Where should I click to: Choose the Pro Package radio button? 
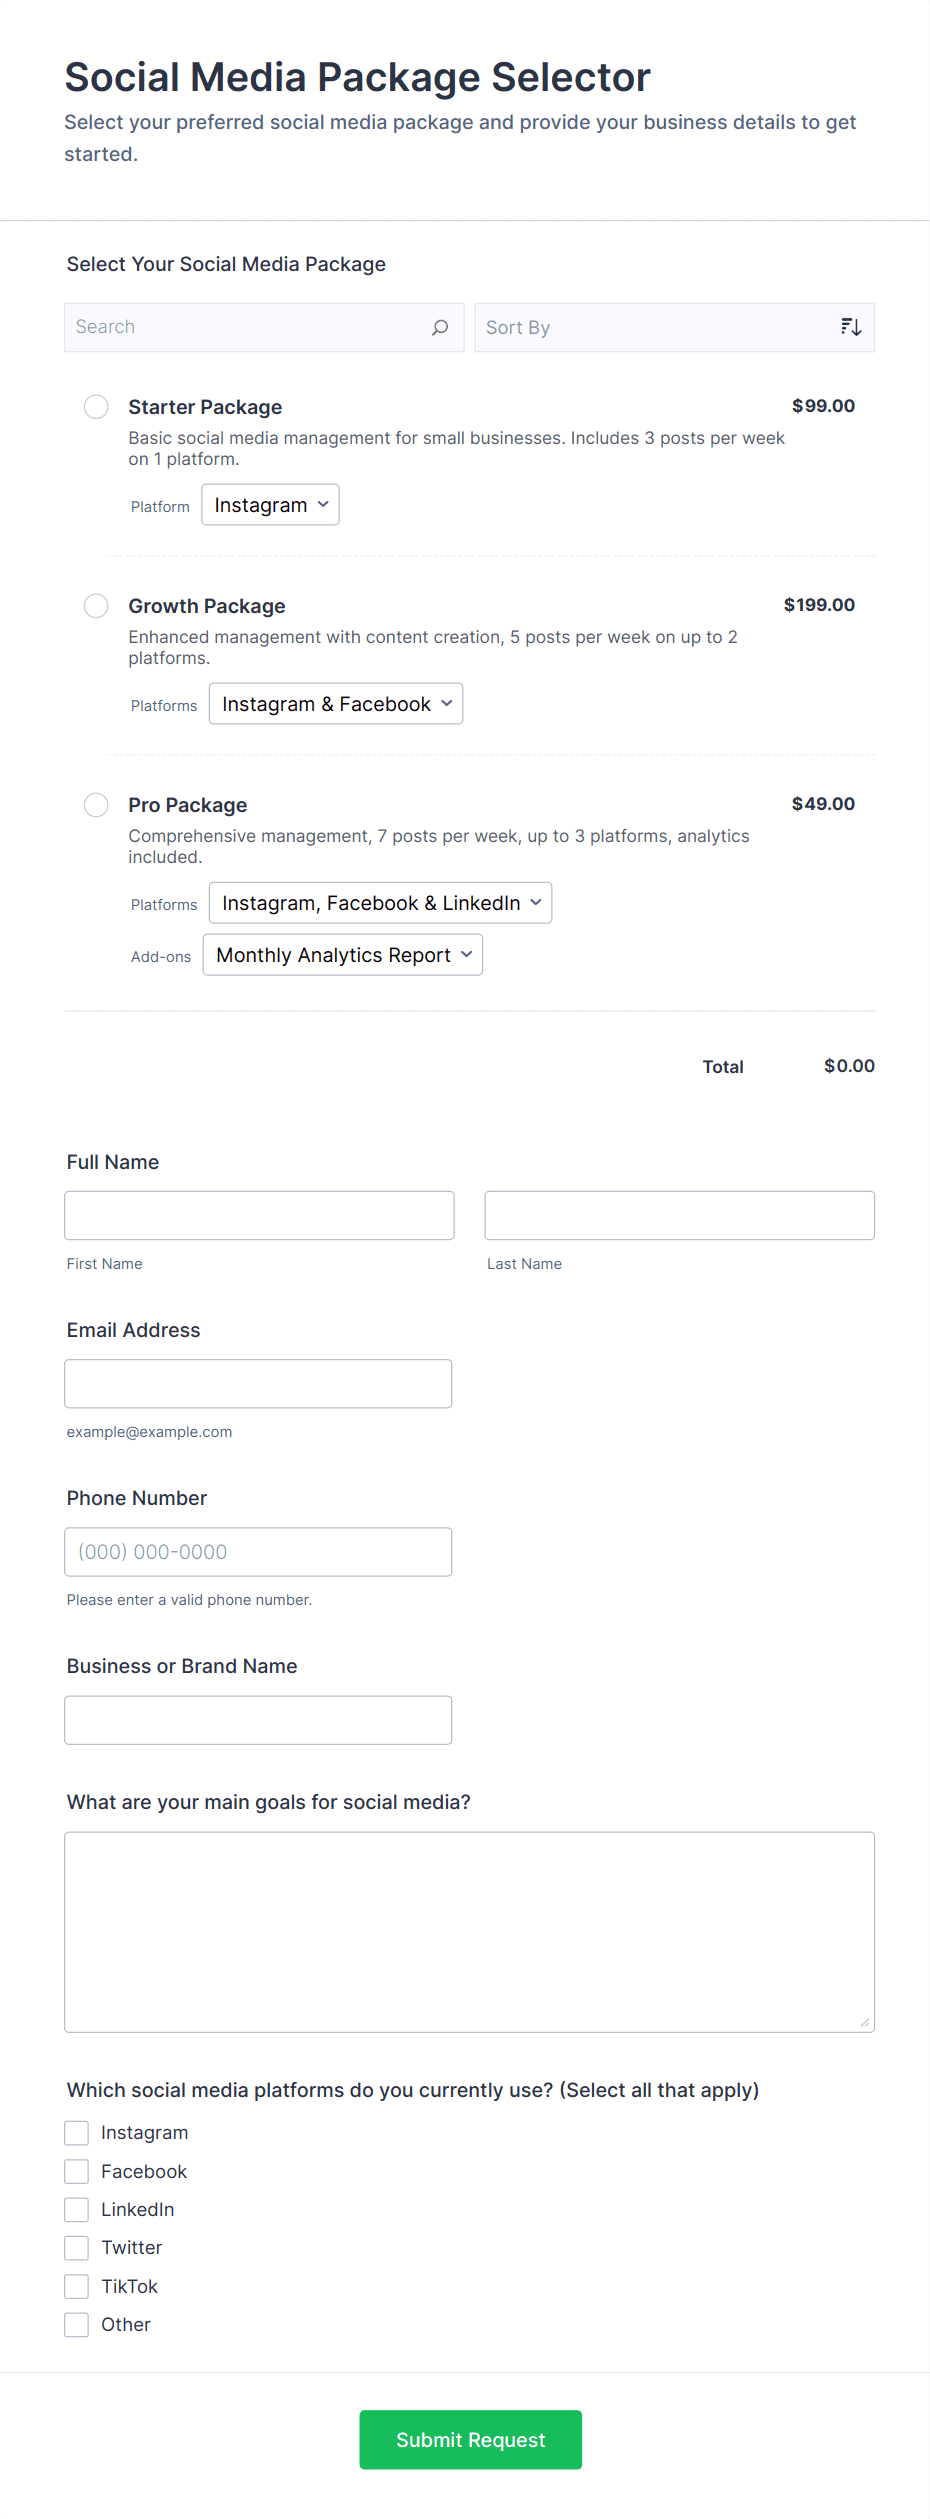coord(96,805)
